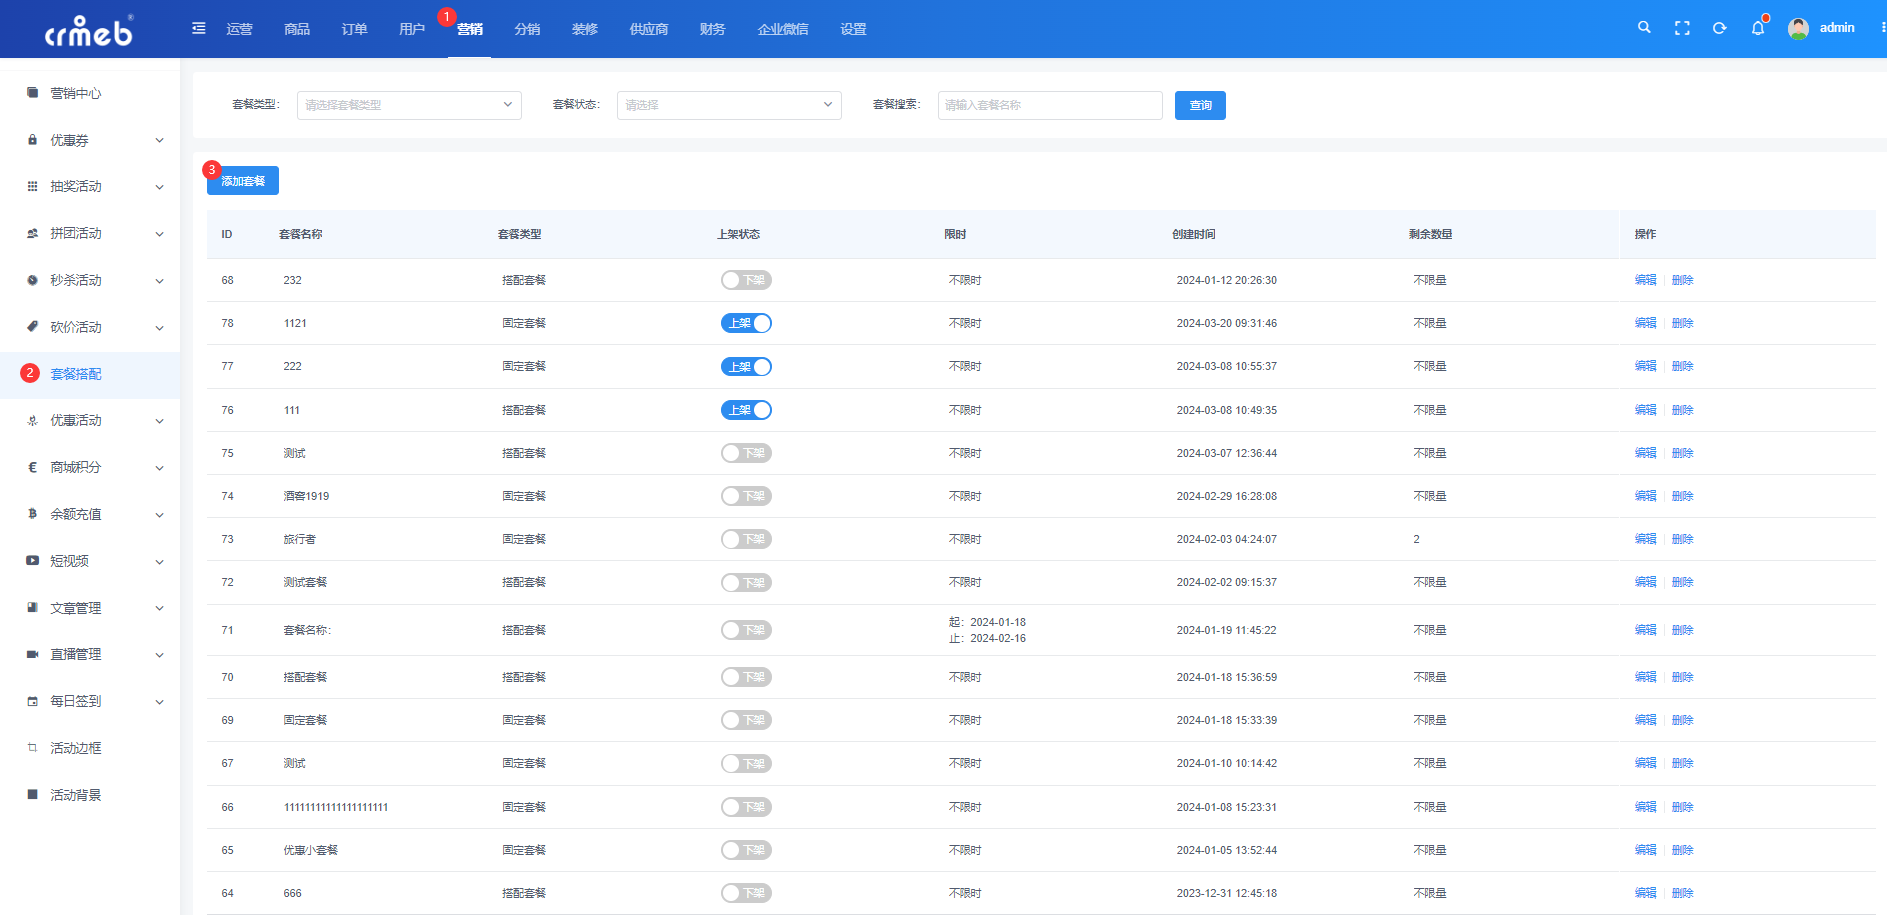Focus the 套餐搜索 name input field
1887x915 pixels.
(1050, 105)
